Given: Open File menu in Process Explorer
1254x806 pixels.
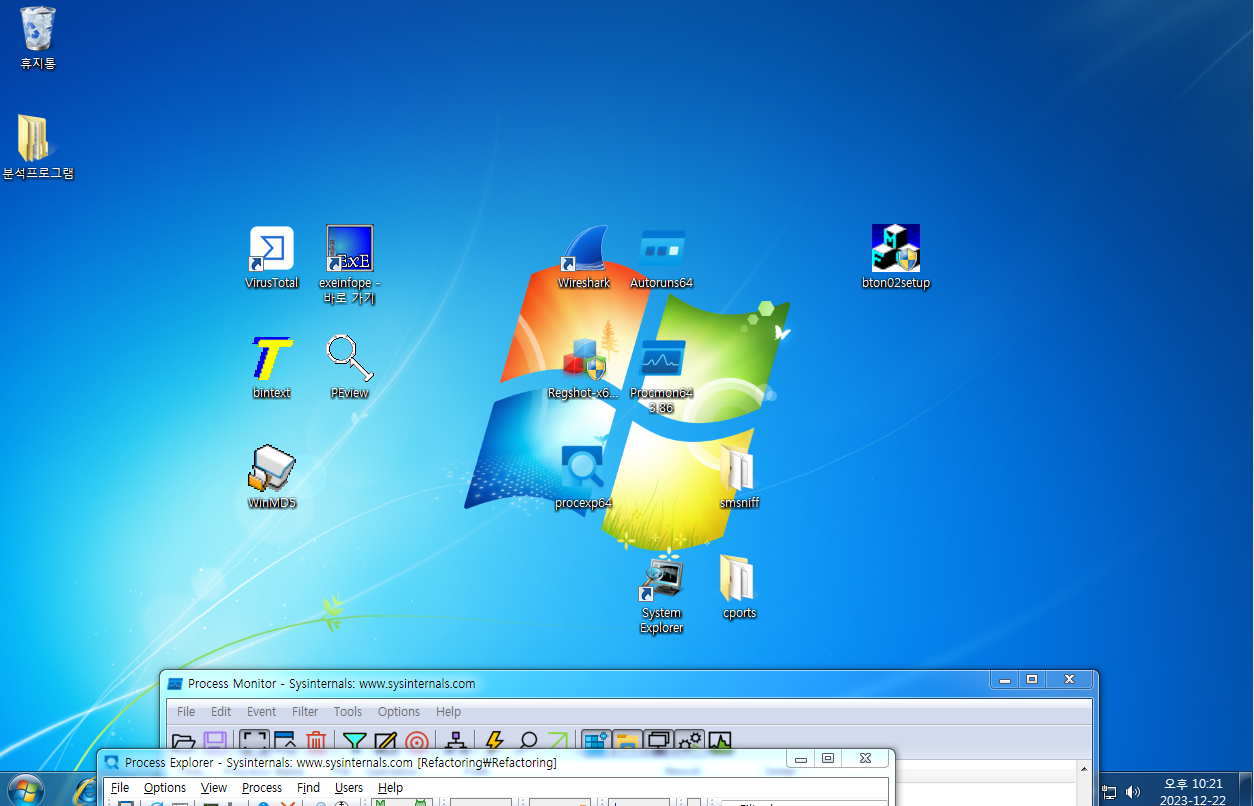Looking at the screenshot, I should [x=120, y=788].
